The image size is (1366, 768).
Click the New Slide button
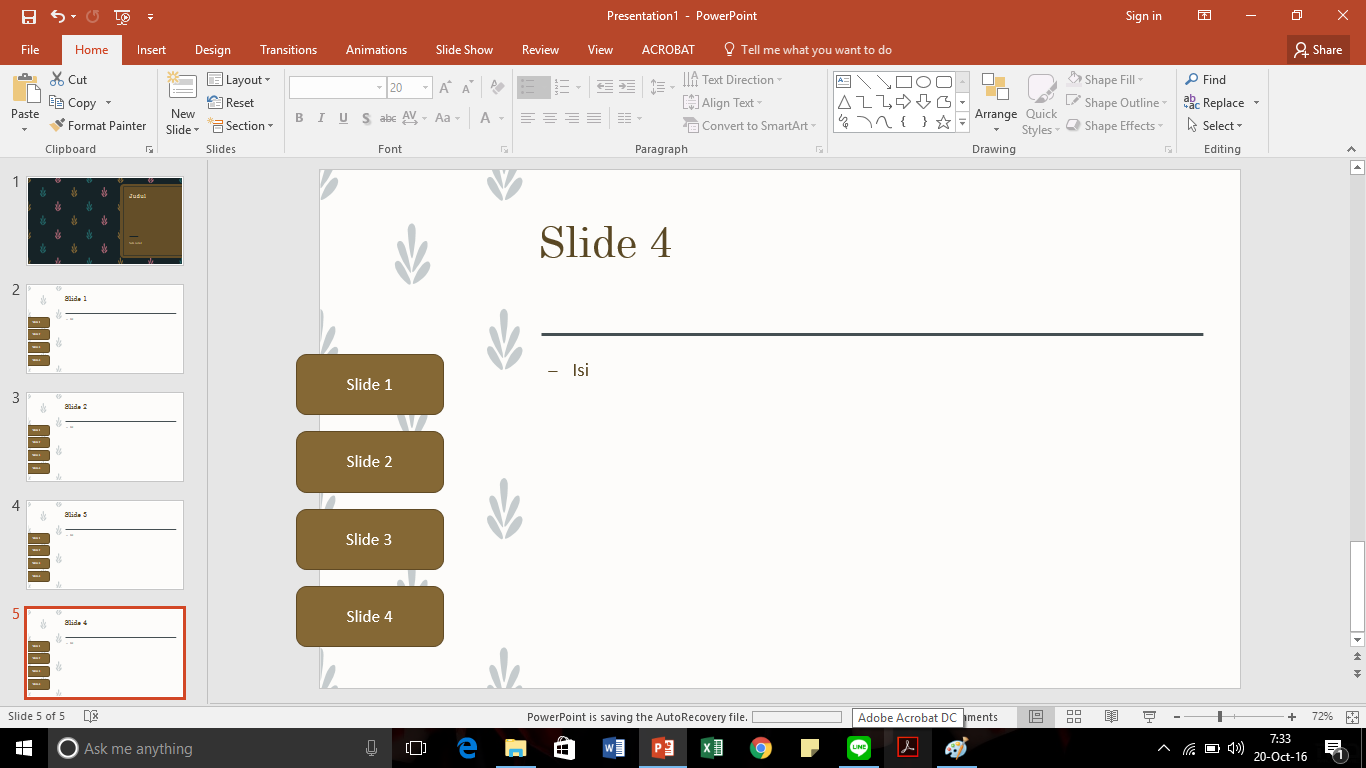(181, 100)
